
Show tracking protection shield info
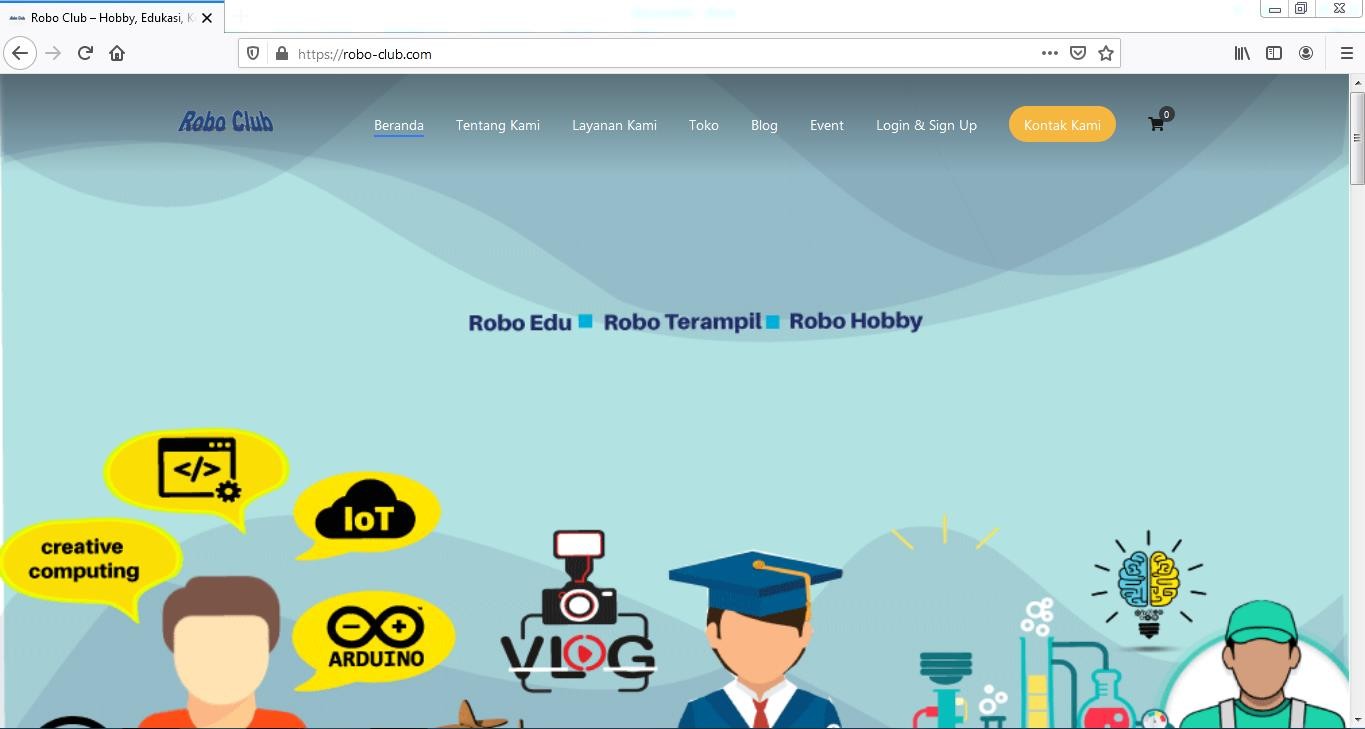254,54
